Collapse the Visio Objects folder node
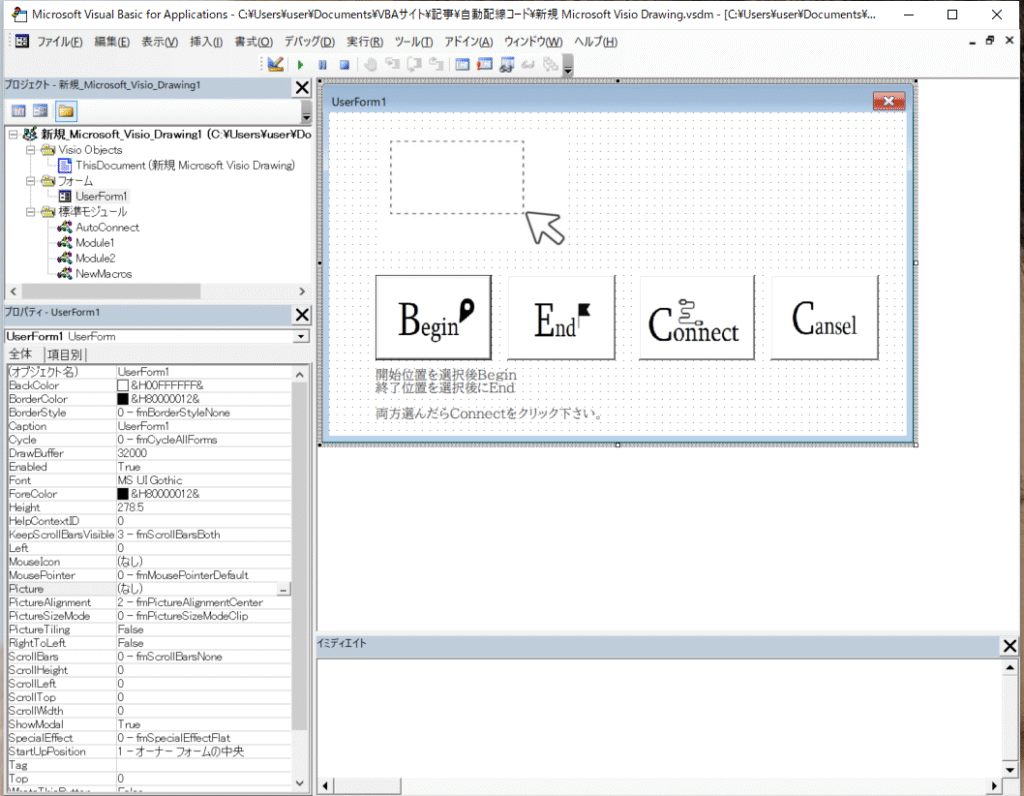 (x=31, y=150)
